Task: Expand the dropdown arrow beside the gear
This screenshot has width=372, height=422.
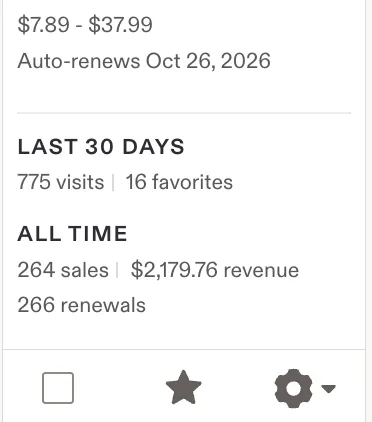Action: tap(329, 388)
